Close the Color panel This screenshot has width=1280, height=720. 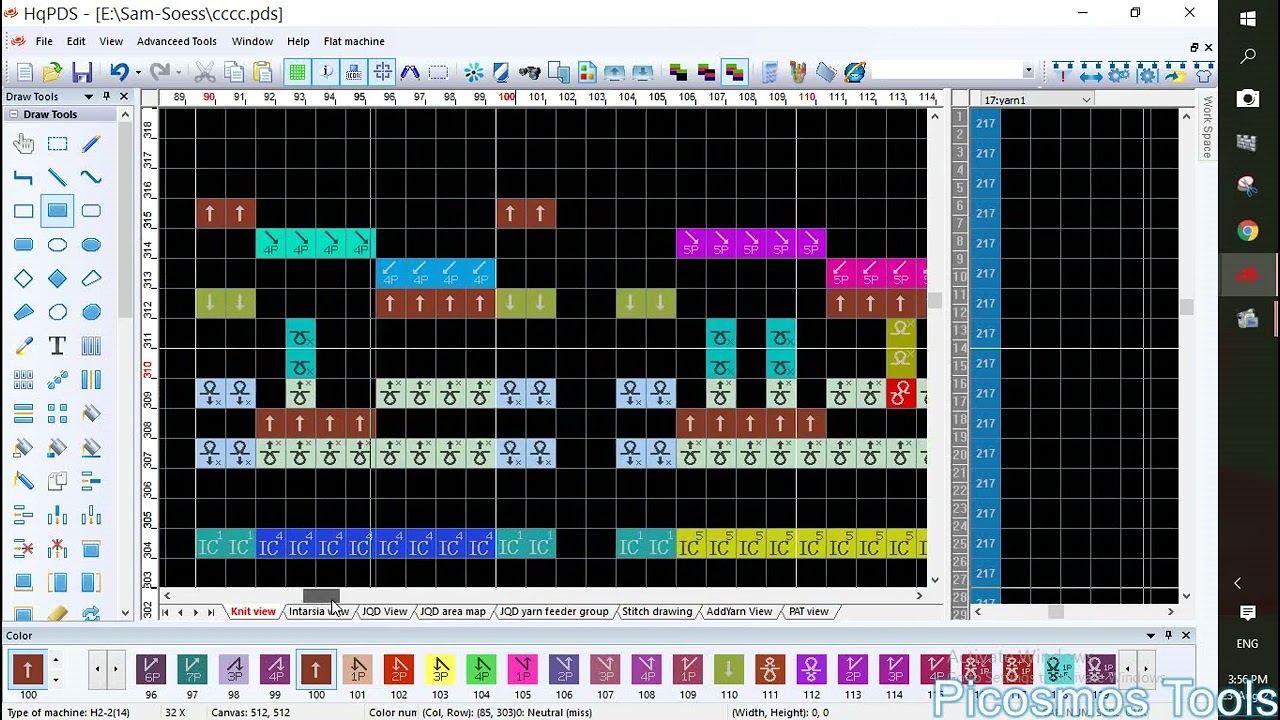point(1186,635)
